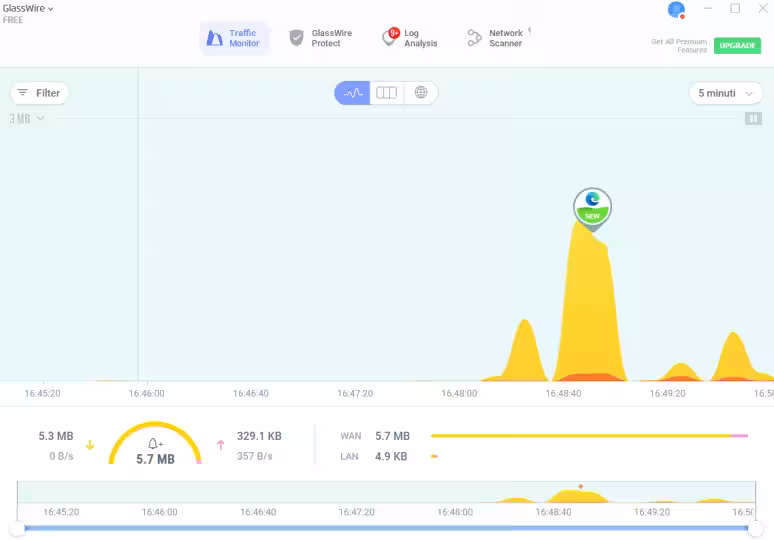This screenshot has width=774, height=540.
Task: Pause the live traffic graph
Action: pos(753,118)
